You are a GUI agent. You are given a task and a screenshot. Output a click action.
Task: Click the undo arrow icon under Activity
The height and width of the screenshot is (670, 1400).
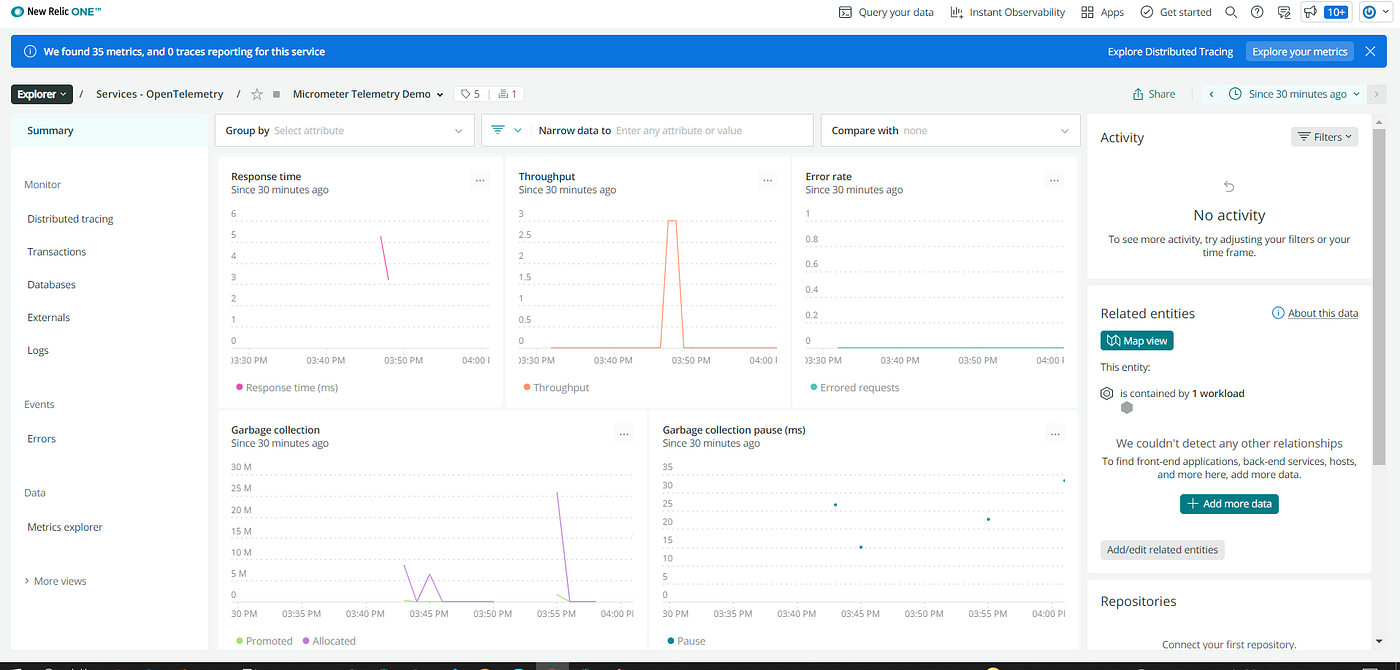pyautogui.click(x=1229, y=186)
